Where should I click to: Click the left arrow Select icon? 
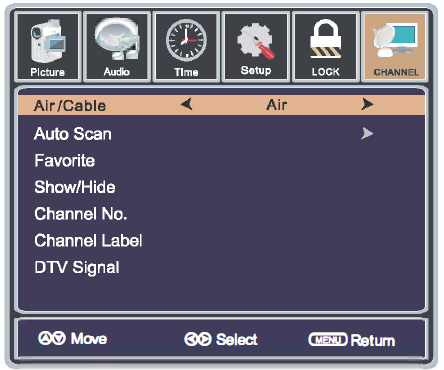(x=191, y=339)
